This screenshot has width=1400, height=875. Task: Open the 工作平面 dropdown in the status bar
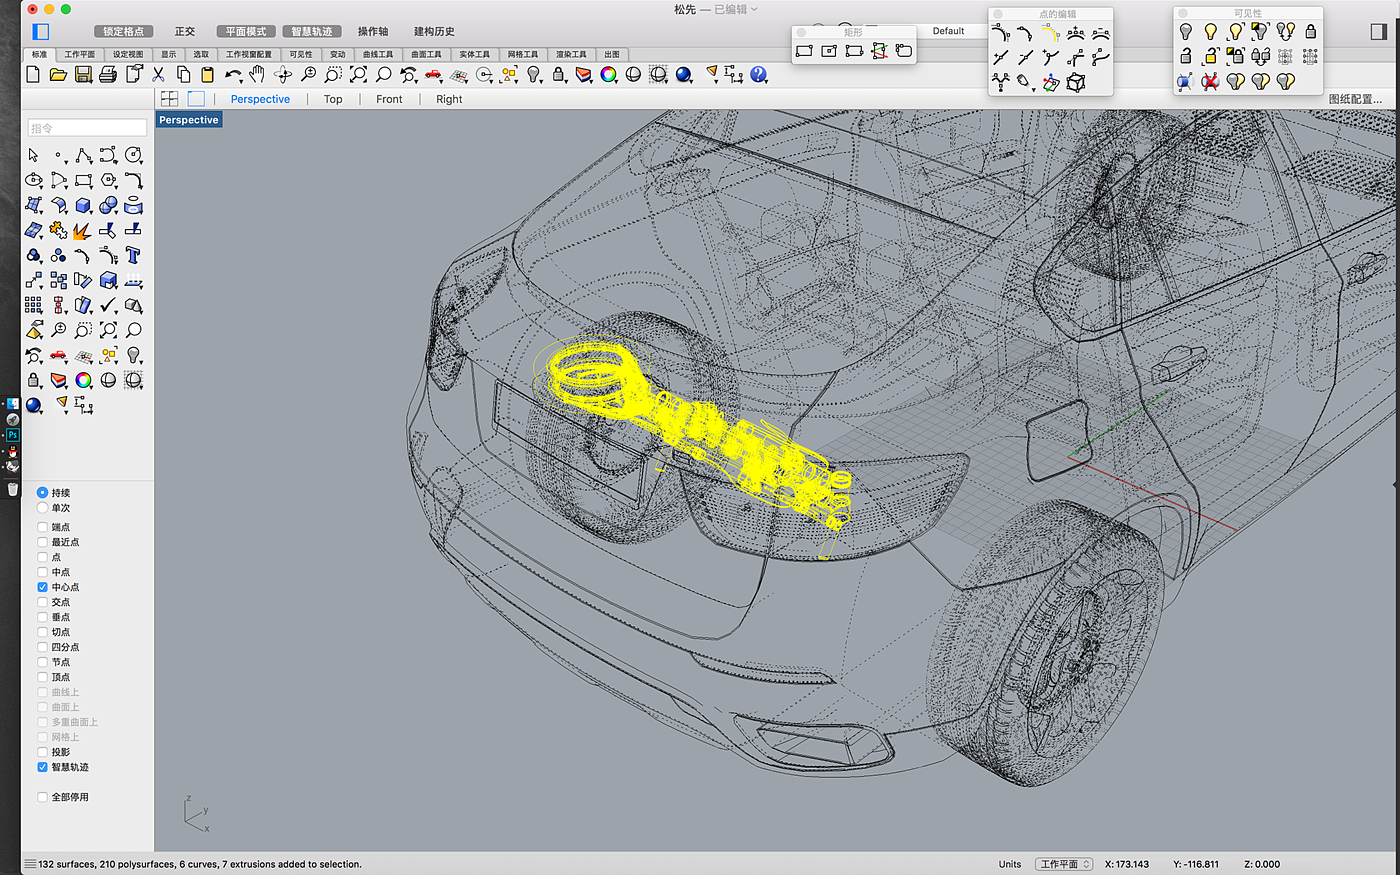[1064, 864]
